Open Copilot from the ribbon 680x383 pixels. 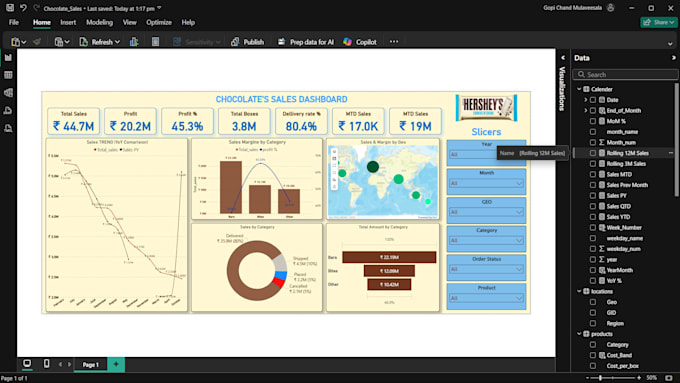360,42
